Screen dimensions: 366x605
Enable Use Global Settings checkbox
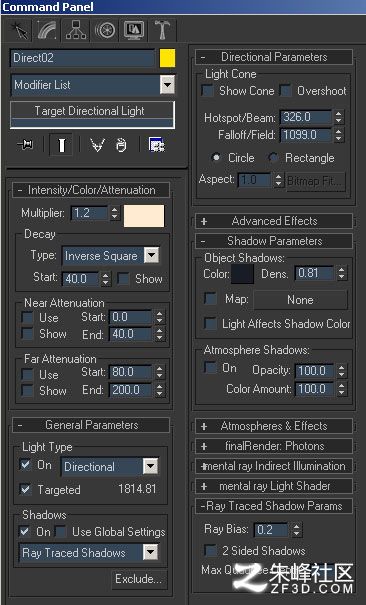tap(61, 531)
